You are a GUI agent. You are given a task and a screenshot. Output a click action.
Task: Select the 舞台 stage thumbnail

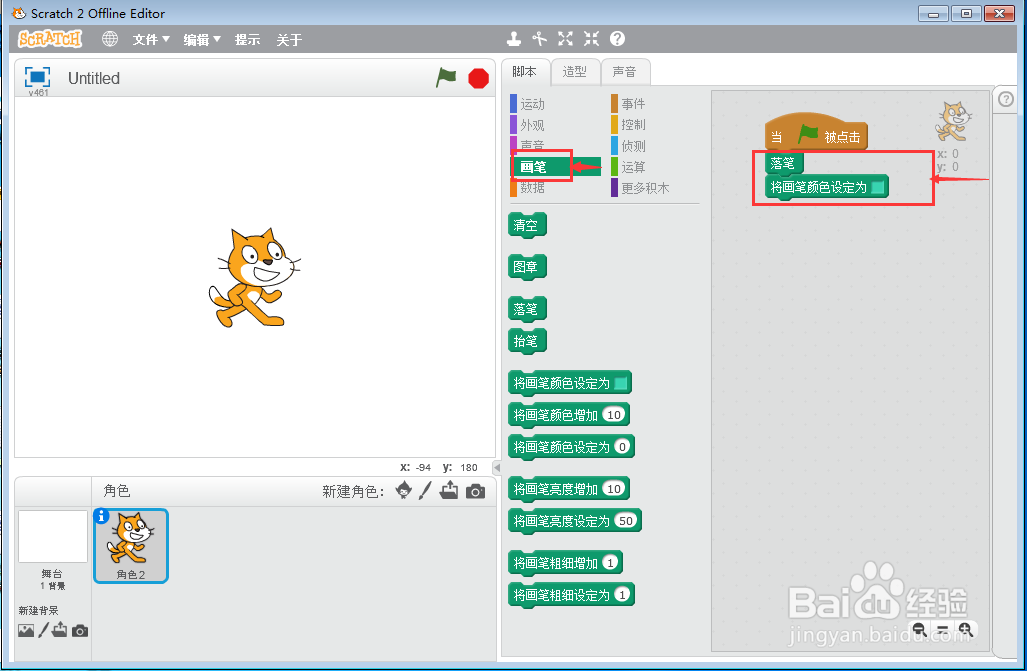[x=52, y=537]
